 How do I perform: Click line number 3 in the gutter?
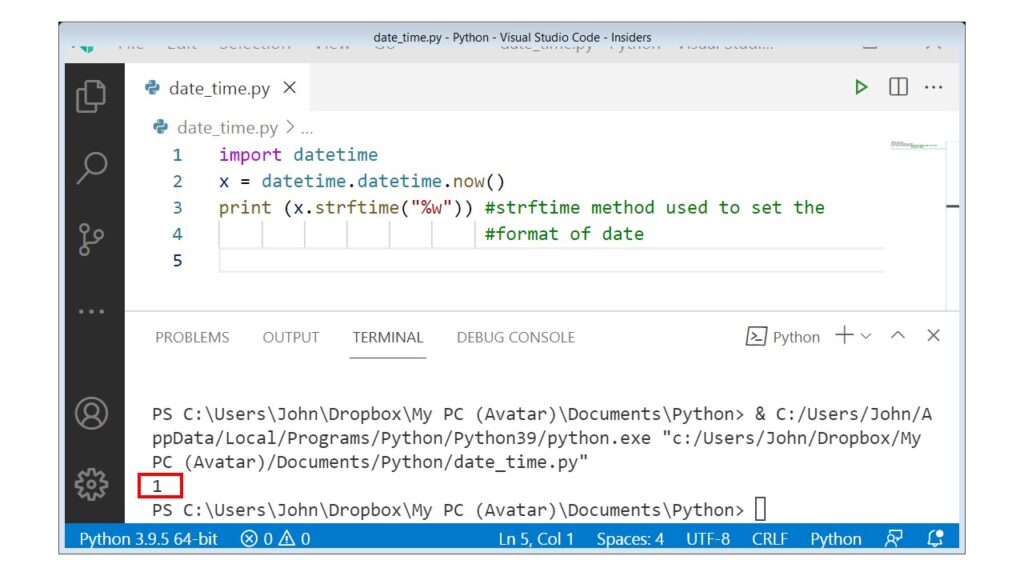tap(177, 208)
